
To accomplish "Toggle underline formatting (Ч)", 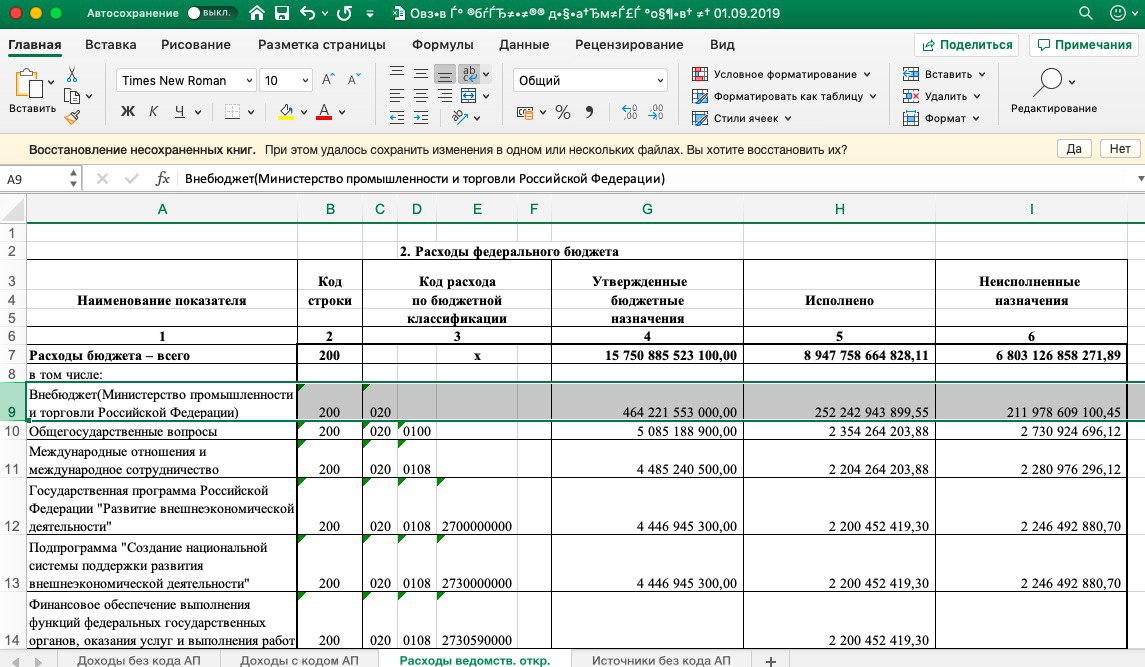I will pyautogui.click(x=180, y=112).
